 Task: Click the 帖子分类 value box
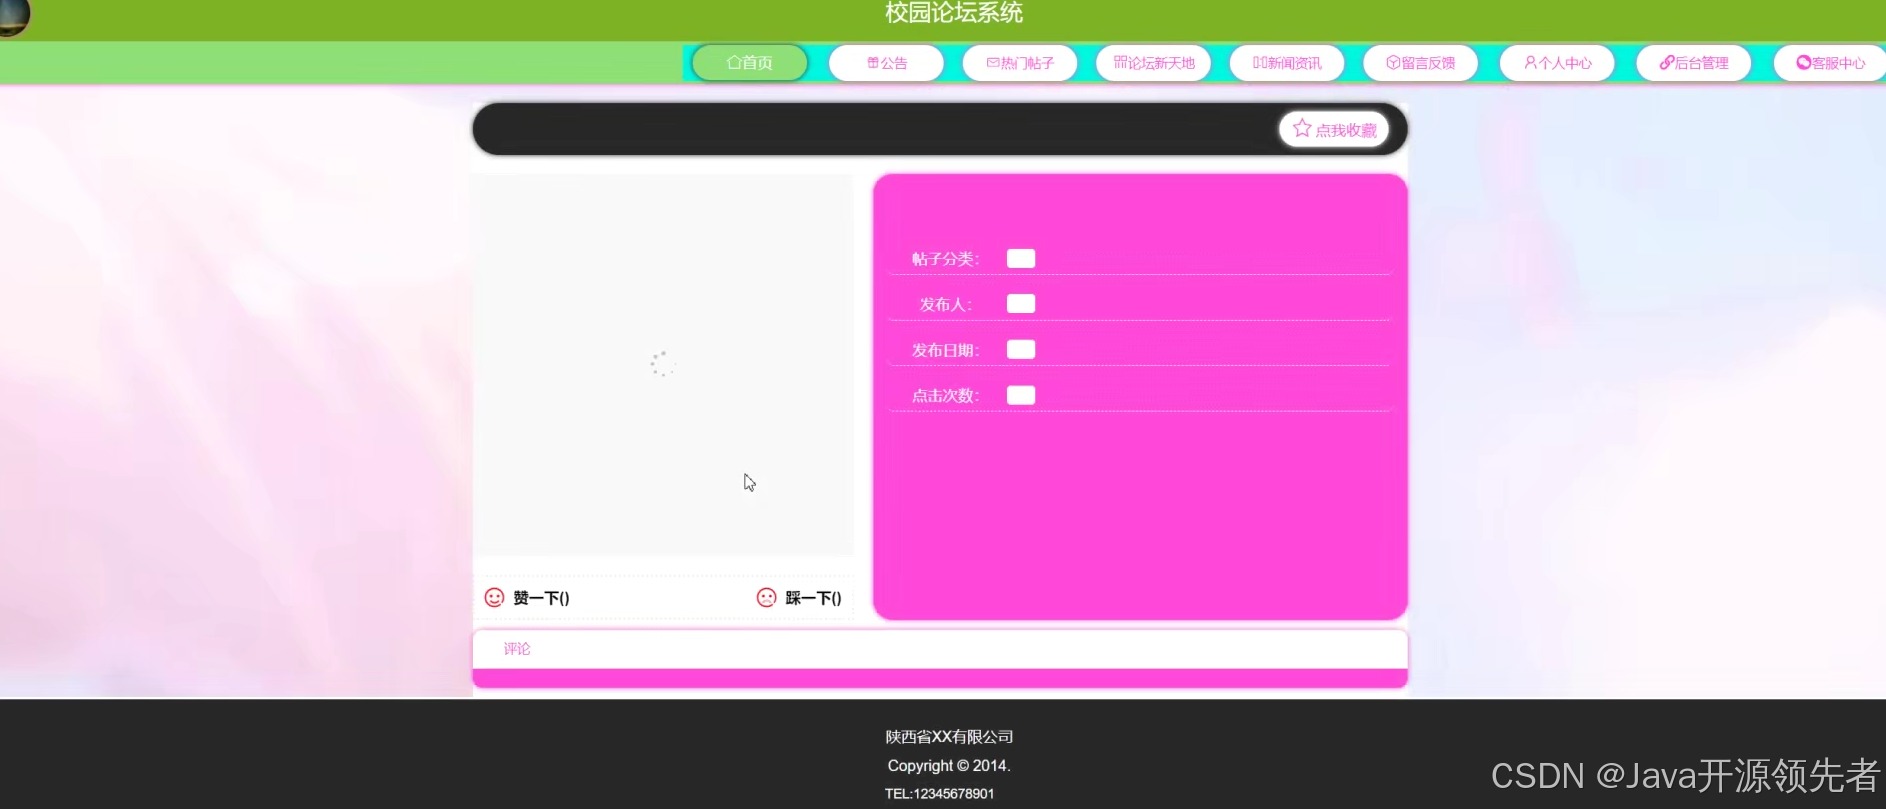pos(1021,258)
